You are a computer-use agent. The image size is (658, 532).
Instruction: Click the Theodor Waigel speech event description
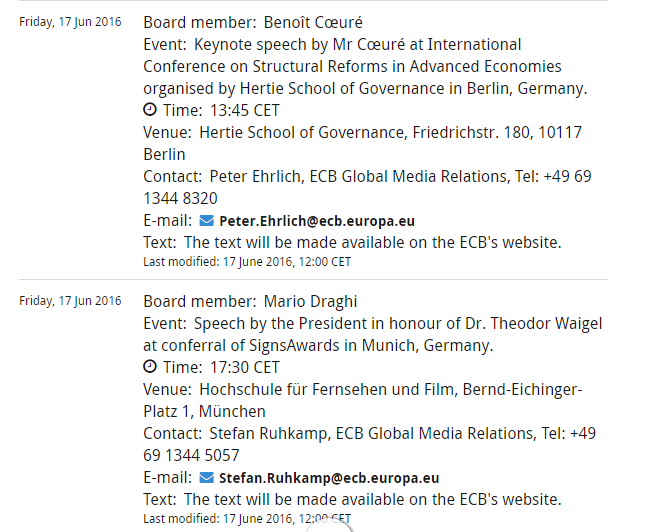point(373,334)
